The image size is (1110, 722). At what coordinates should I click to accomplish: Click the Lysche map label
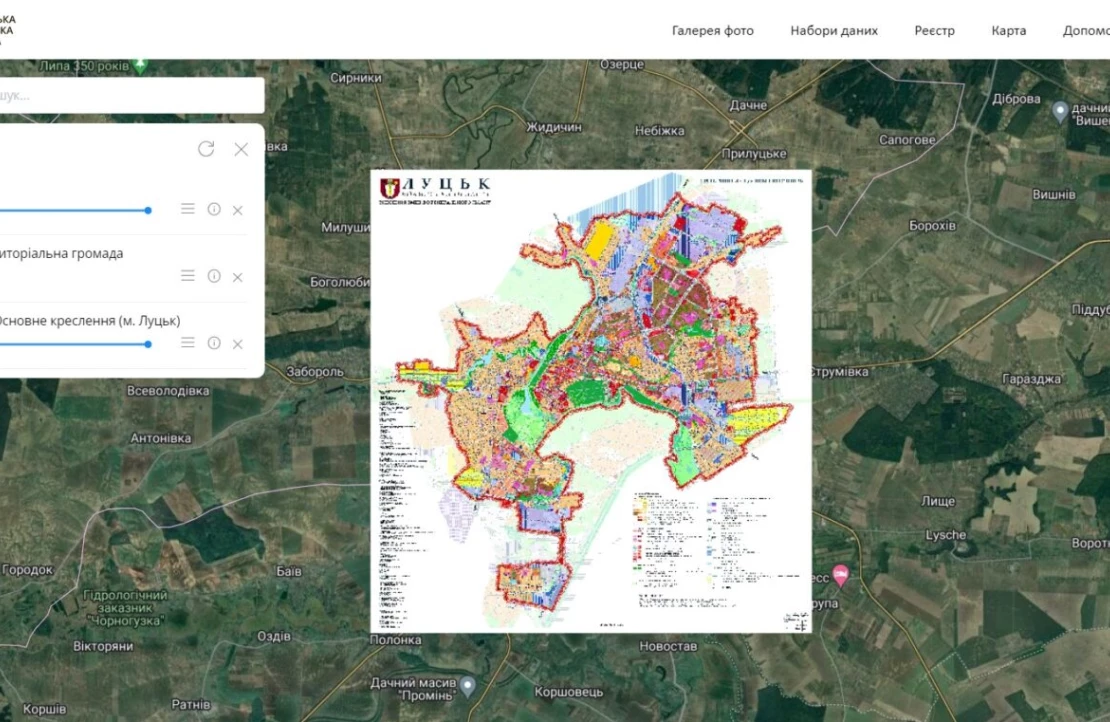[x=946, y=535]
